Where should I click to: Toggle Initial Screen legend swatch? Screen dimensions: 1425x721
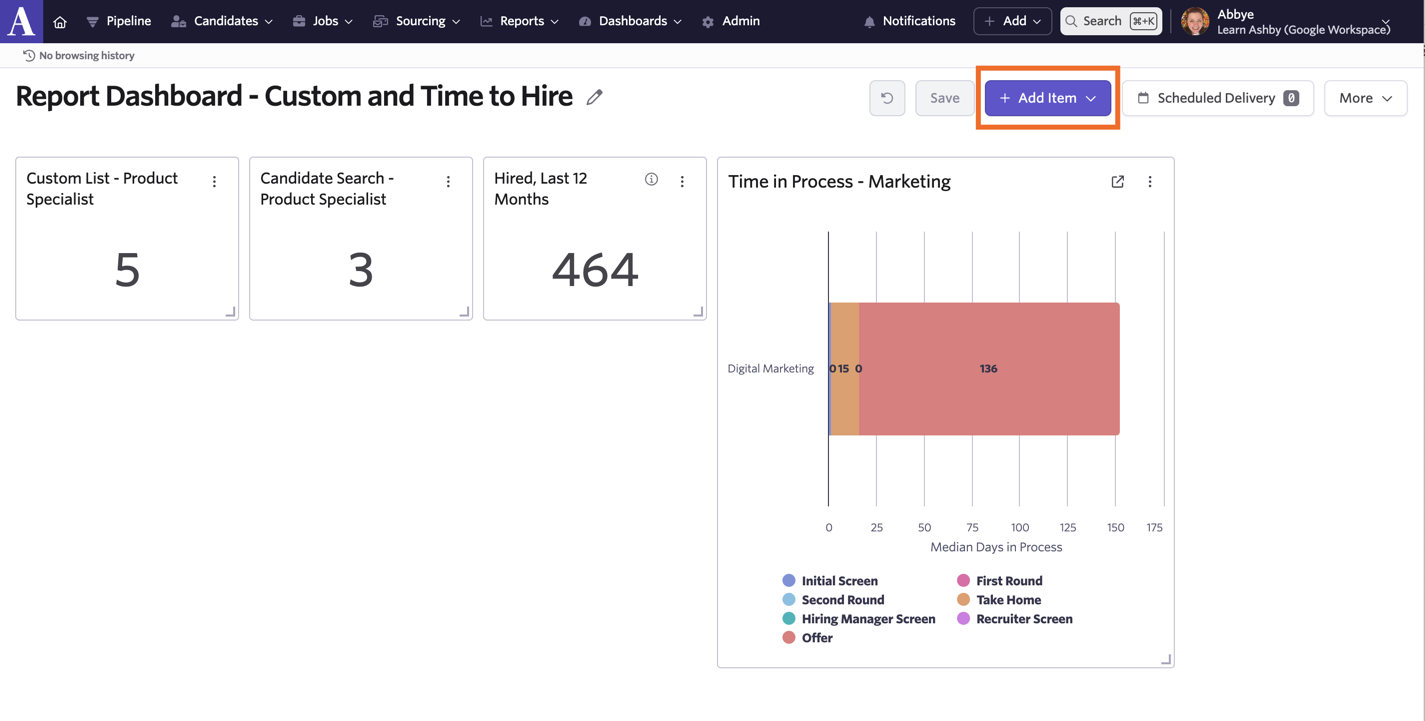pos(789,581)
